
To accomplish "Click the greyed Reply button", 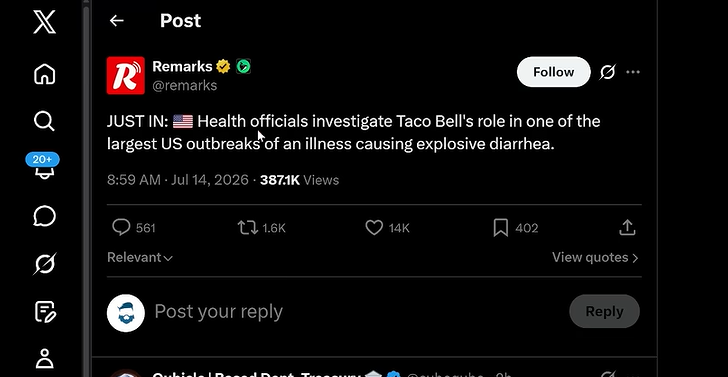I will (x=604, y=311).
